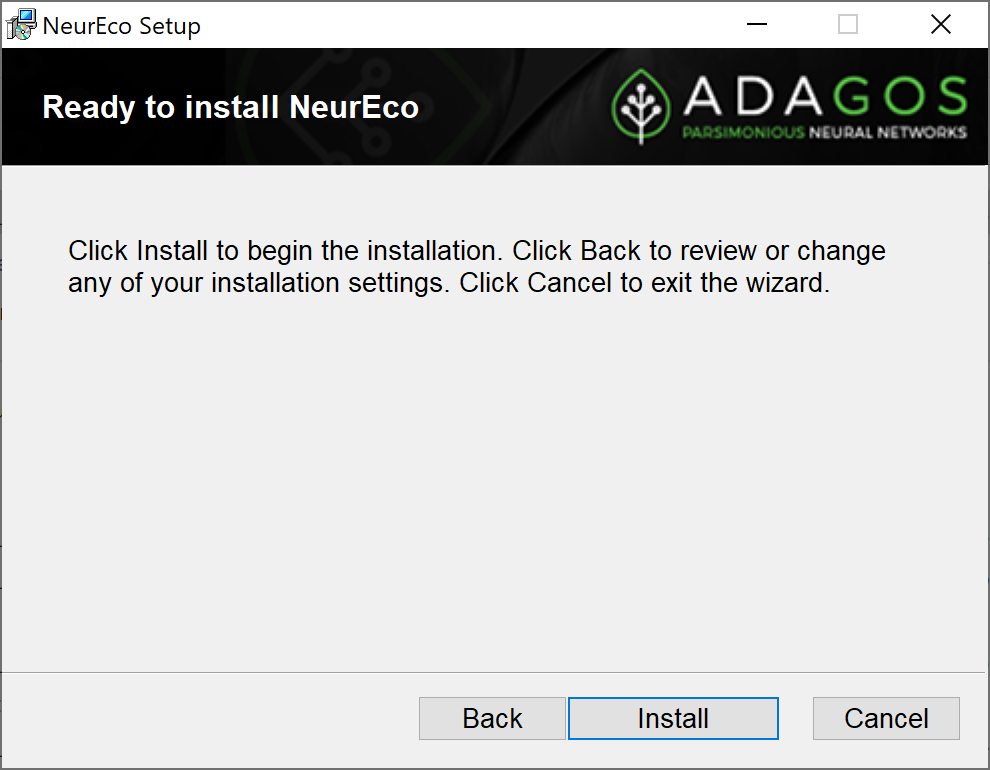Cancel the NeurEco setup wizard

[886, 718]
